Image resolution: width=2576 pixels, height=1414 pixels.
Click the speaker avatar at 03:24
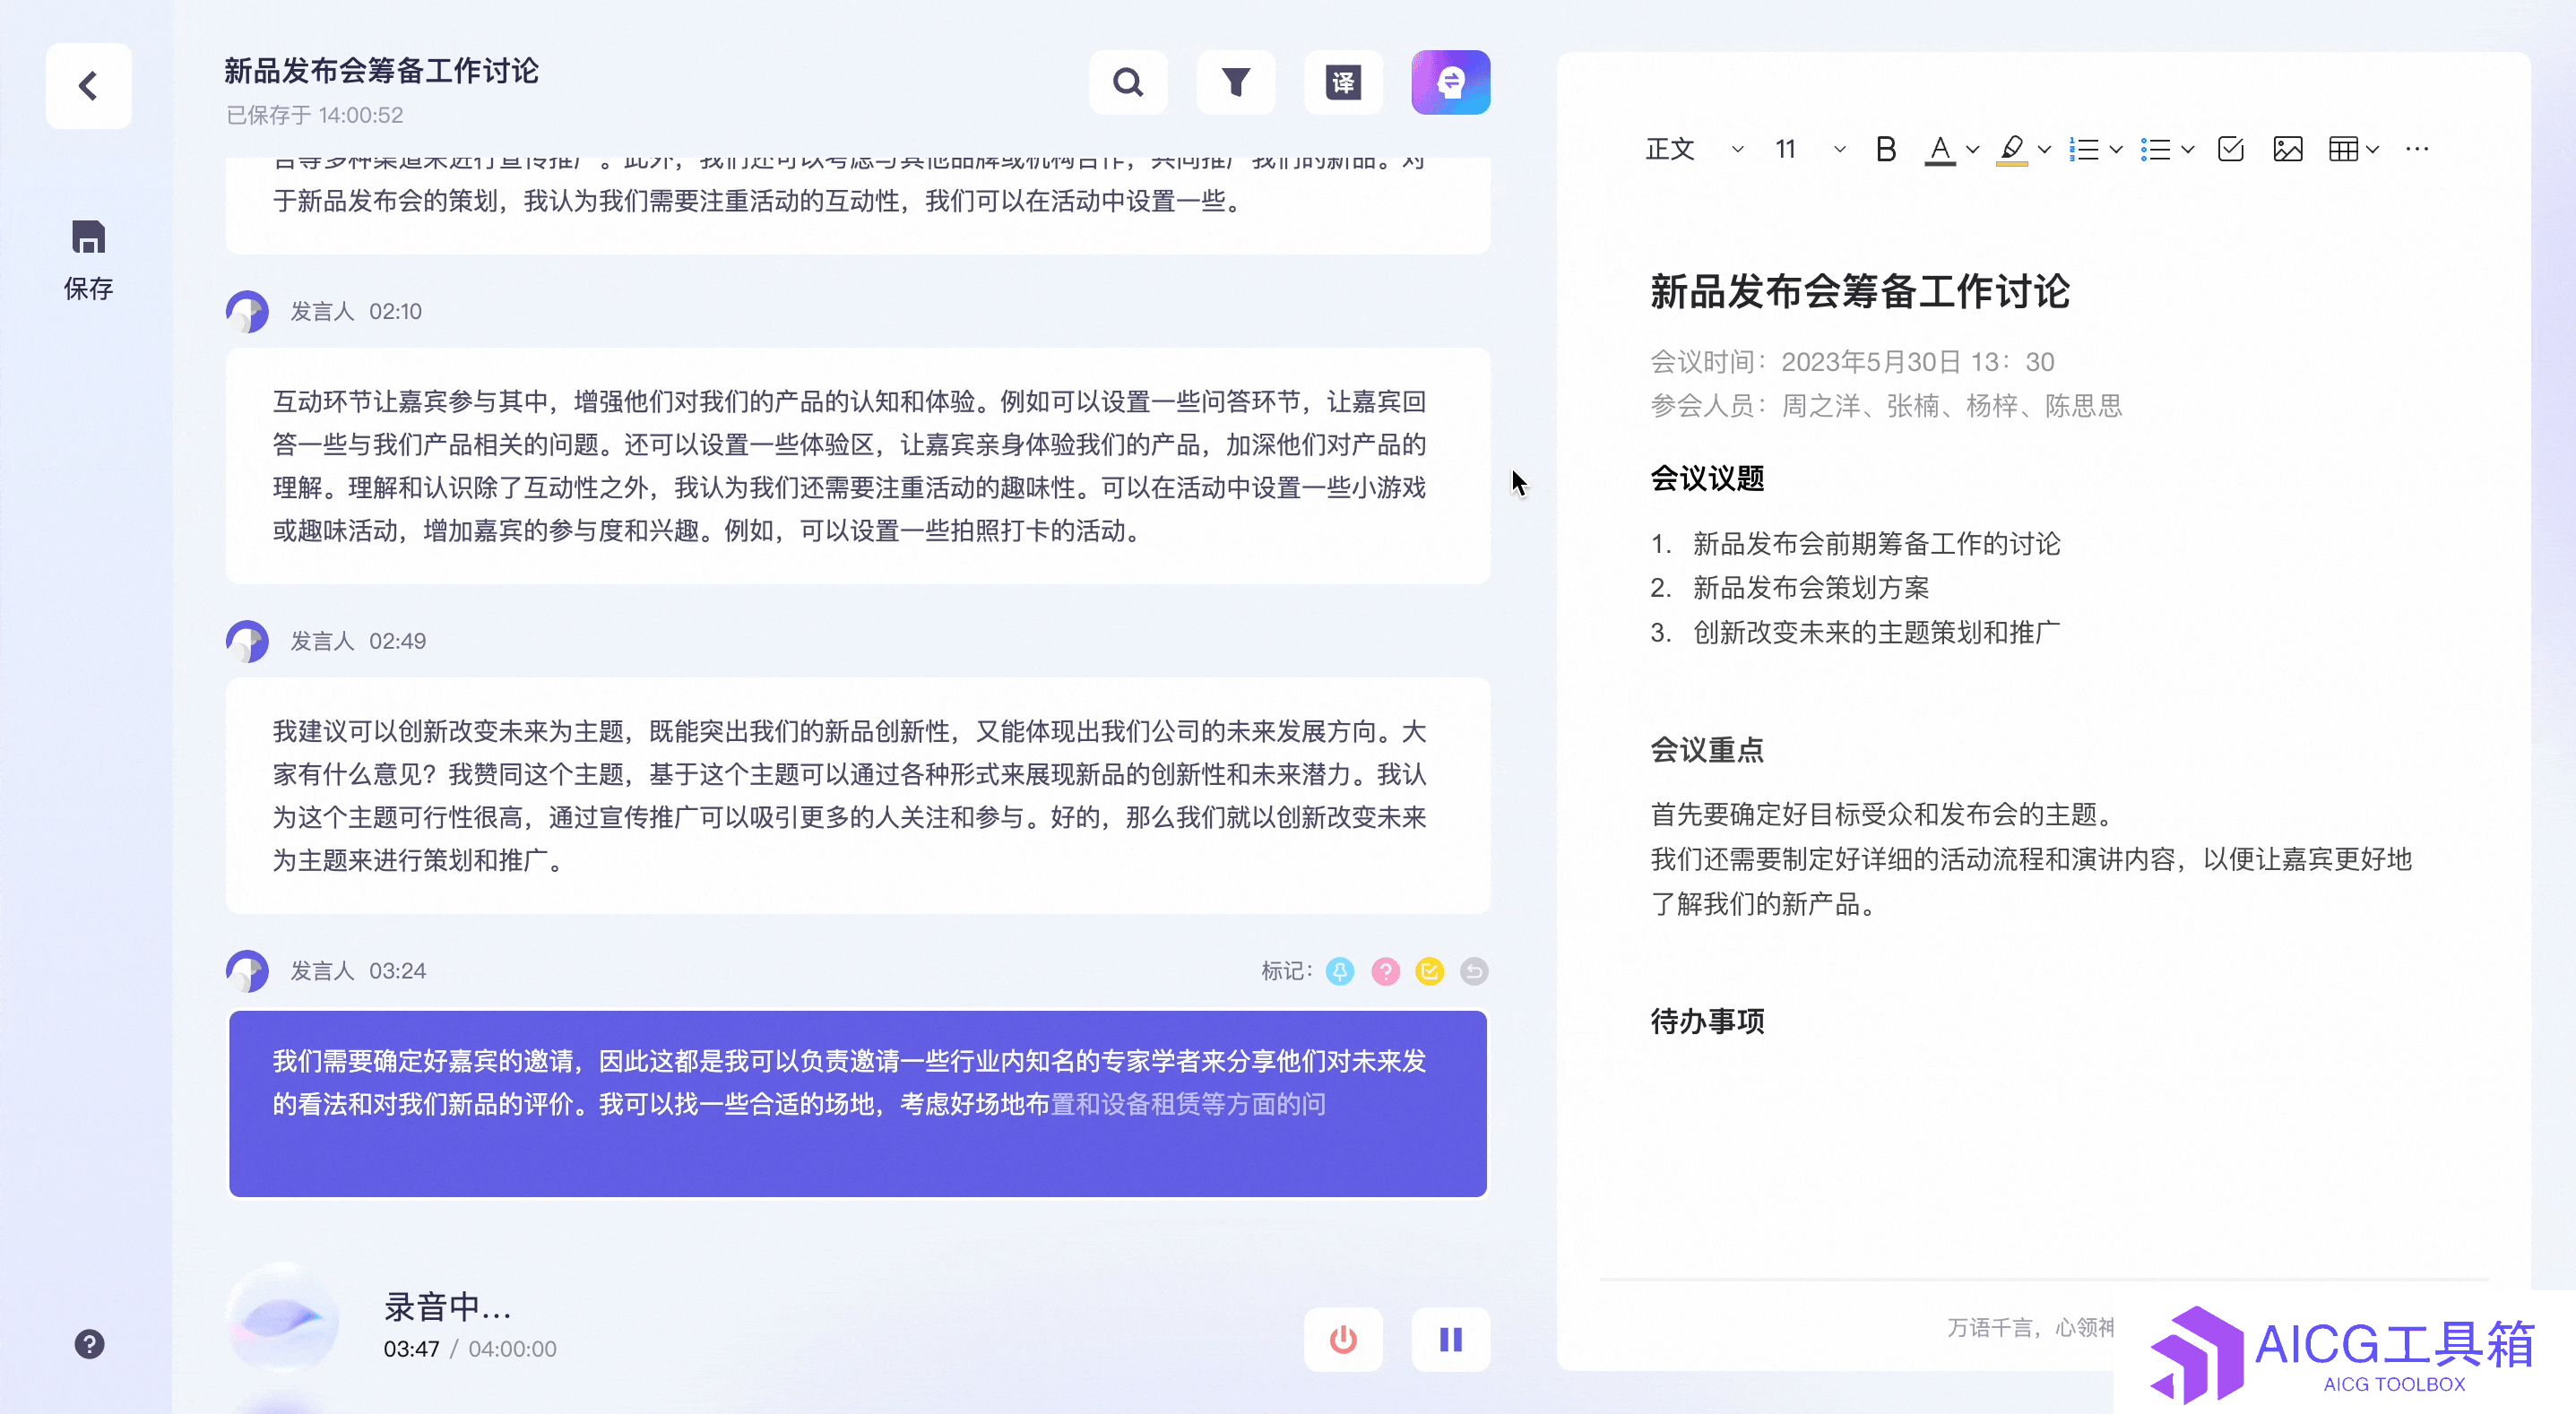(x=247, y=971)
